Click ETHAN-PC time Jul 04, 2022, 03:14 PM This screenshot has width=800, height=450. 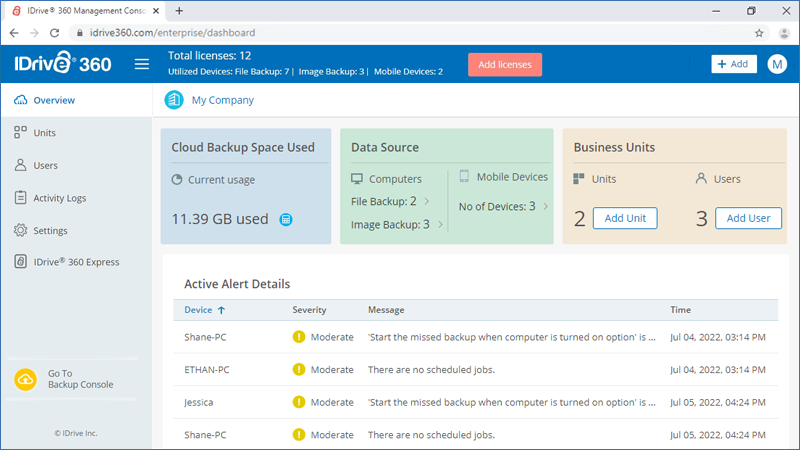pyautogui.click(x=718, y=369)
